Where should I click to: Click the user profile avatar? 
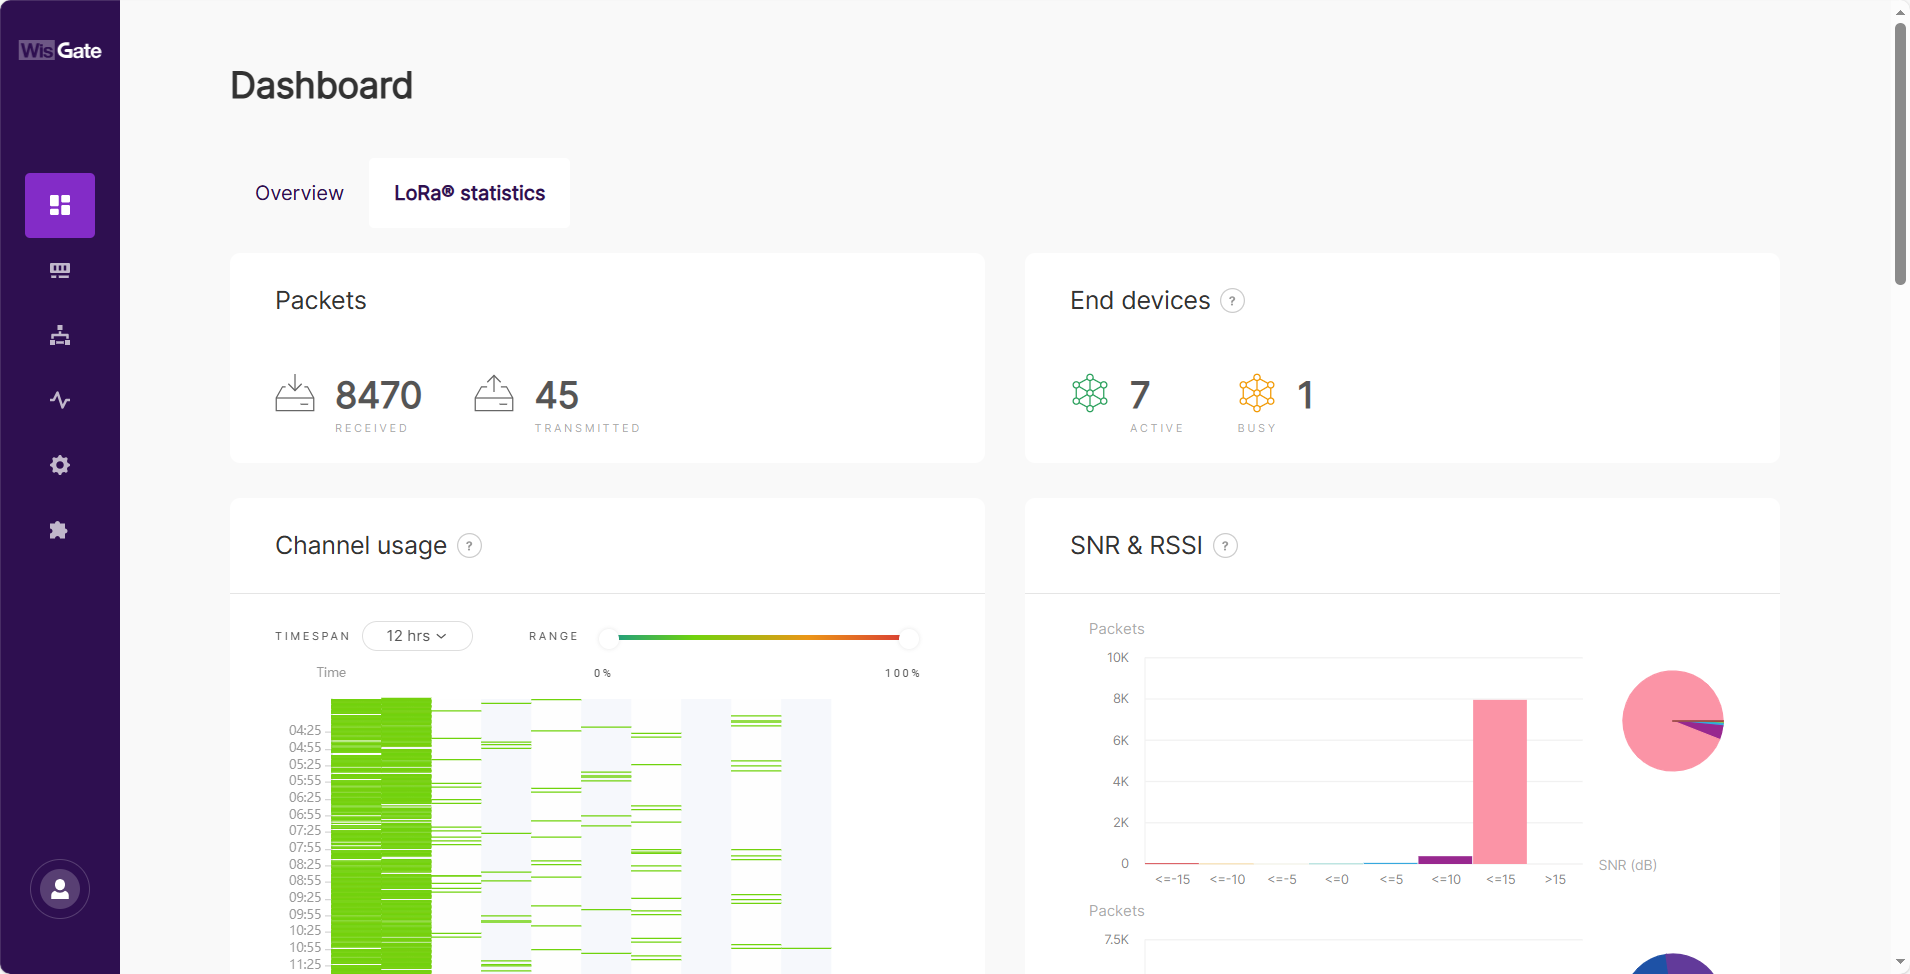pyautogui.click(x=60, y=889)
